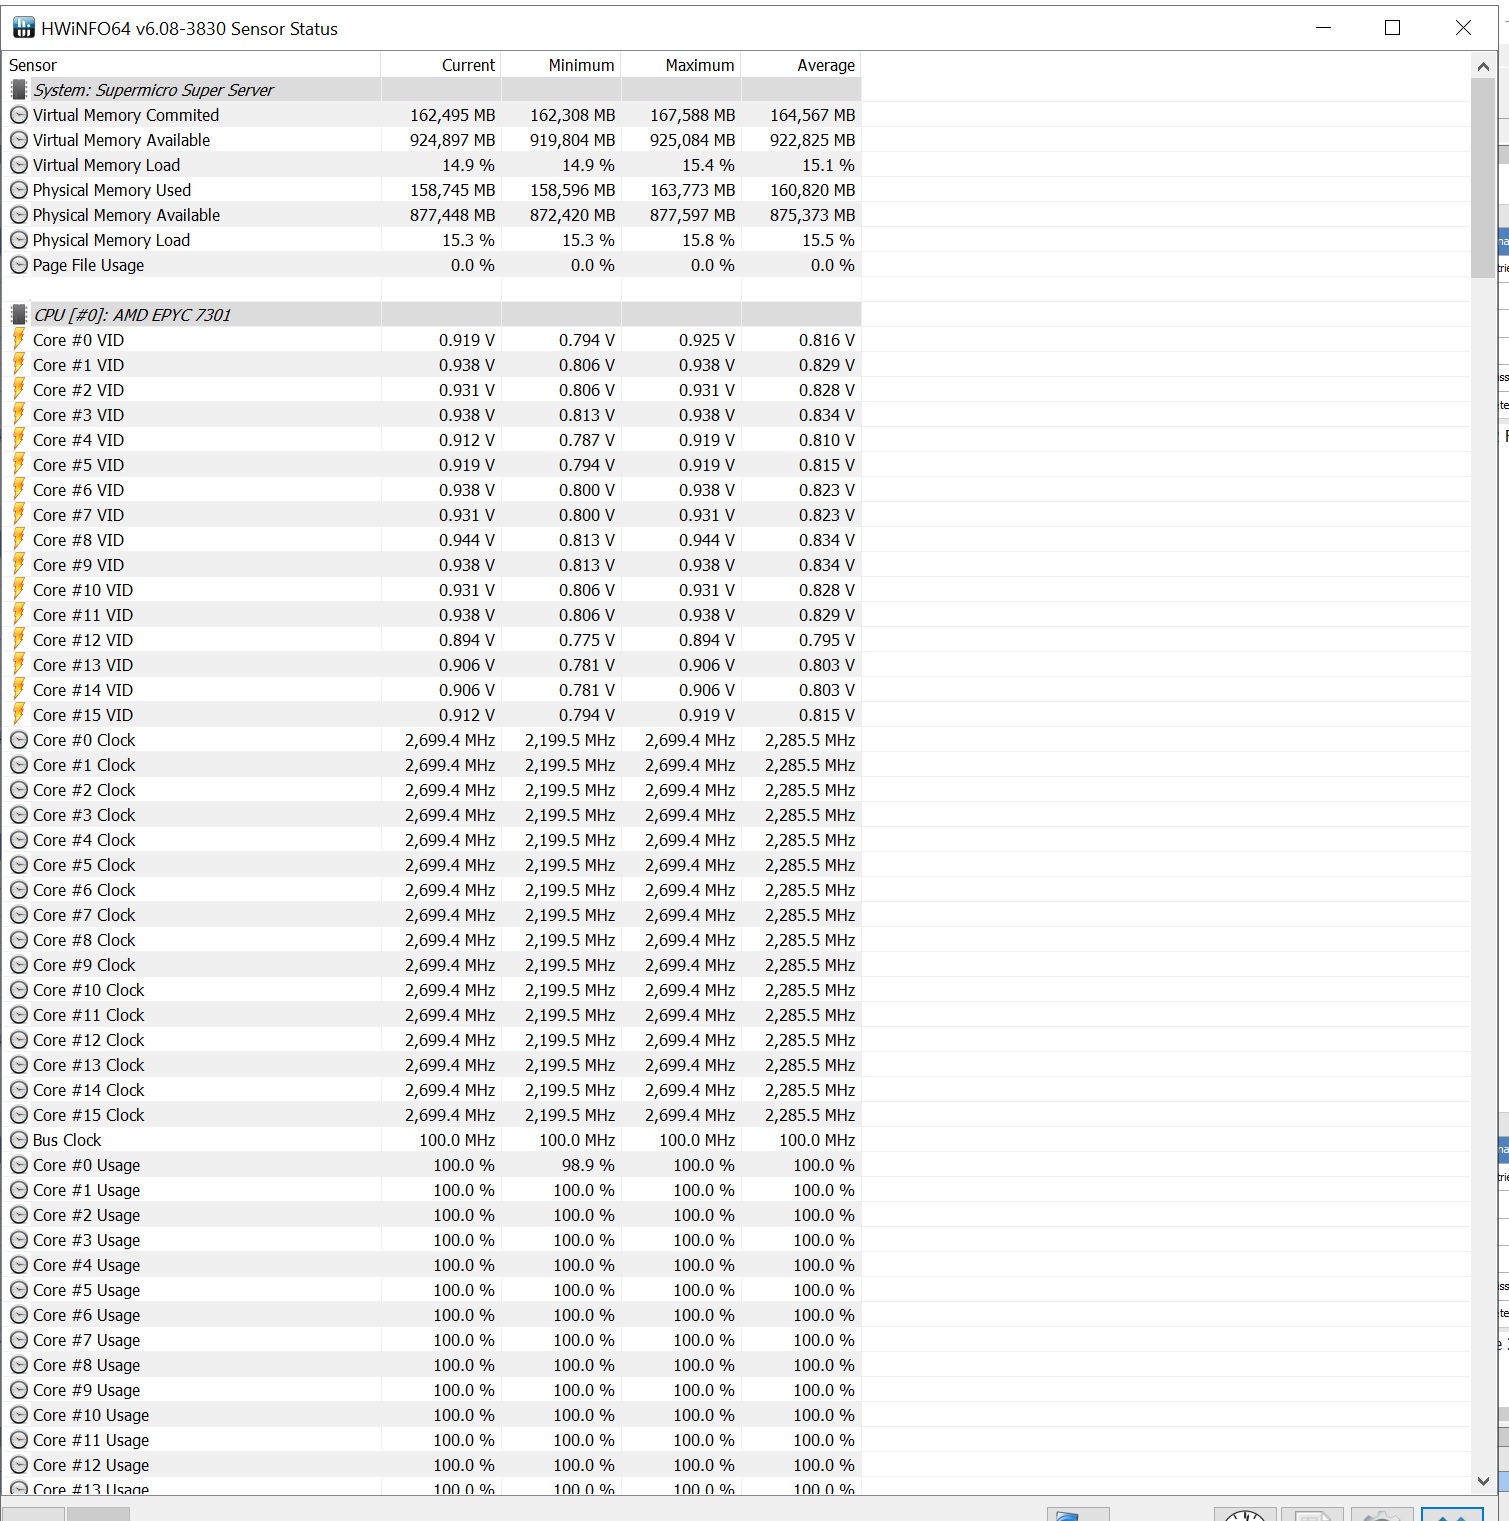Select the Core #2 VID row label
The height and width of the screenshot is (1521, 1509).
pos(78,390)
